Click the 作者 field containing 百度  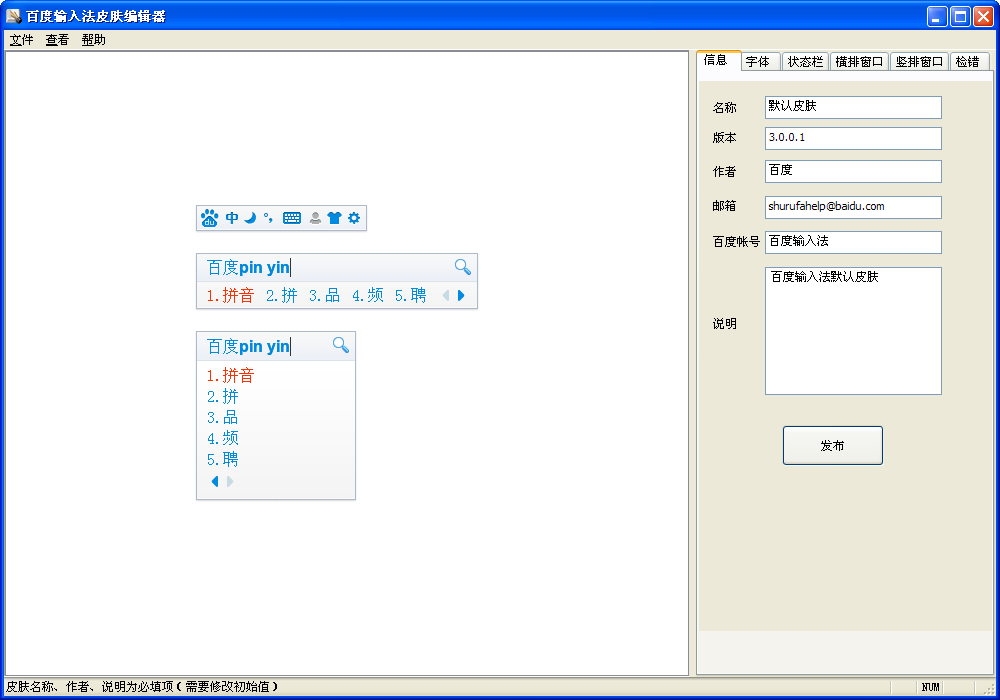(853, 171)
